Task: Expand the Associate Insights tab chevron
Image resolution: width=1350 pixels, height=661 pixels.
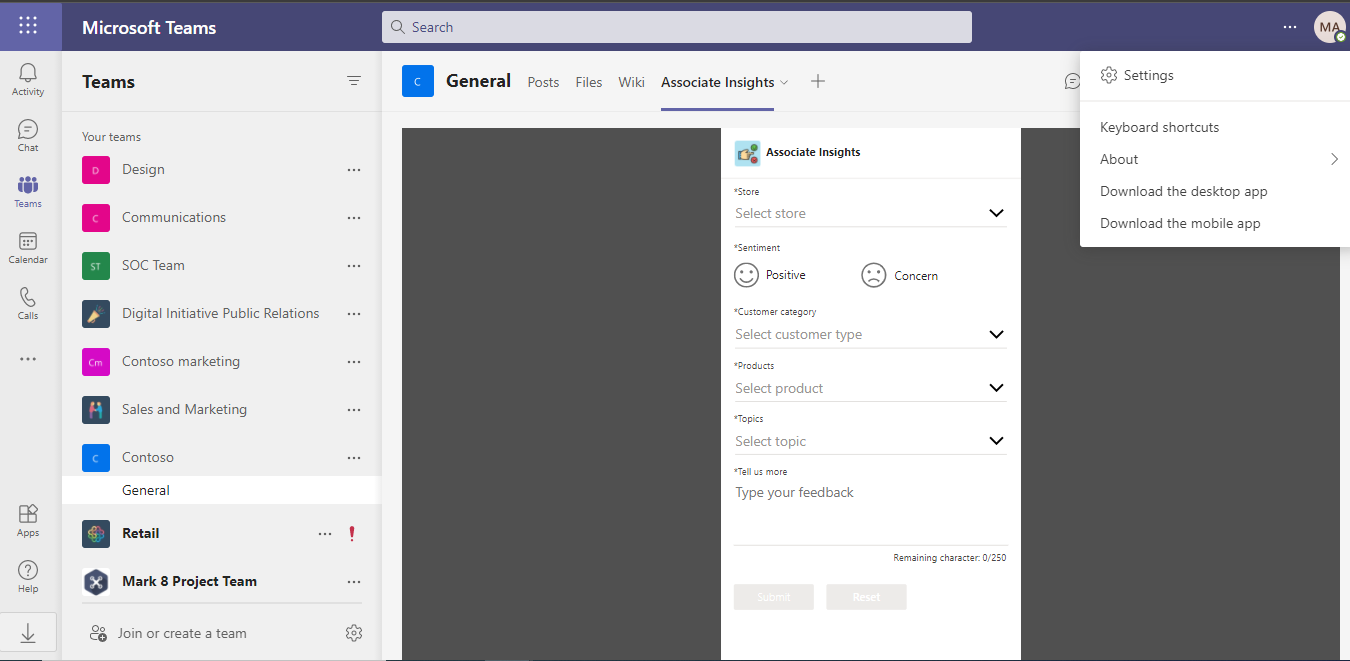Action: click(784, 82)
